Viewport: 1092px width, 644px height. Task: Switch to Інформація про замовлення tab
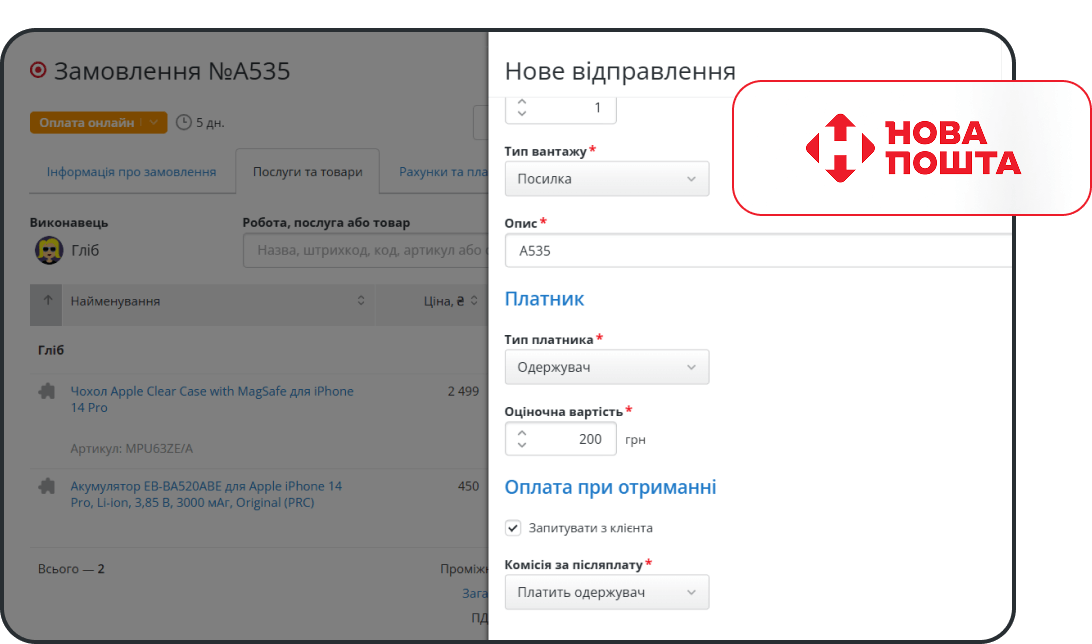[x=131, y=172]
